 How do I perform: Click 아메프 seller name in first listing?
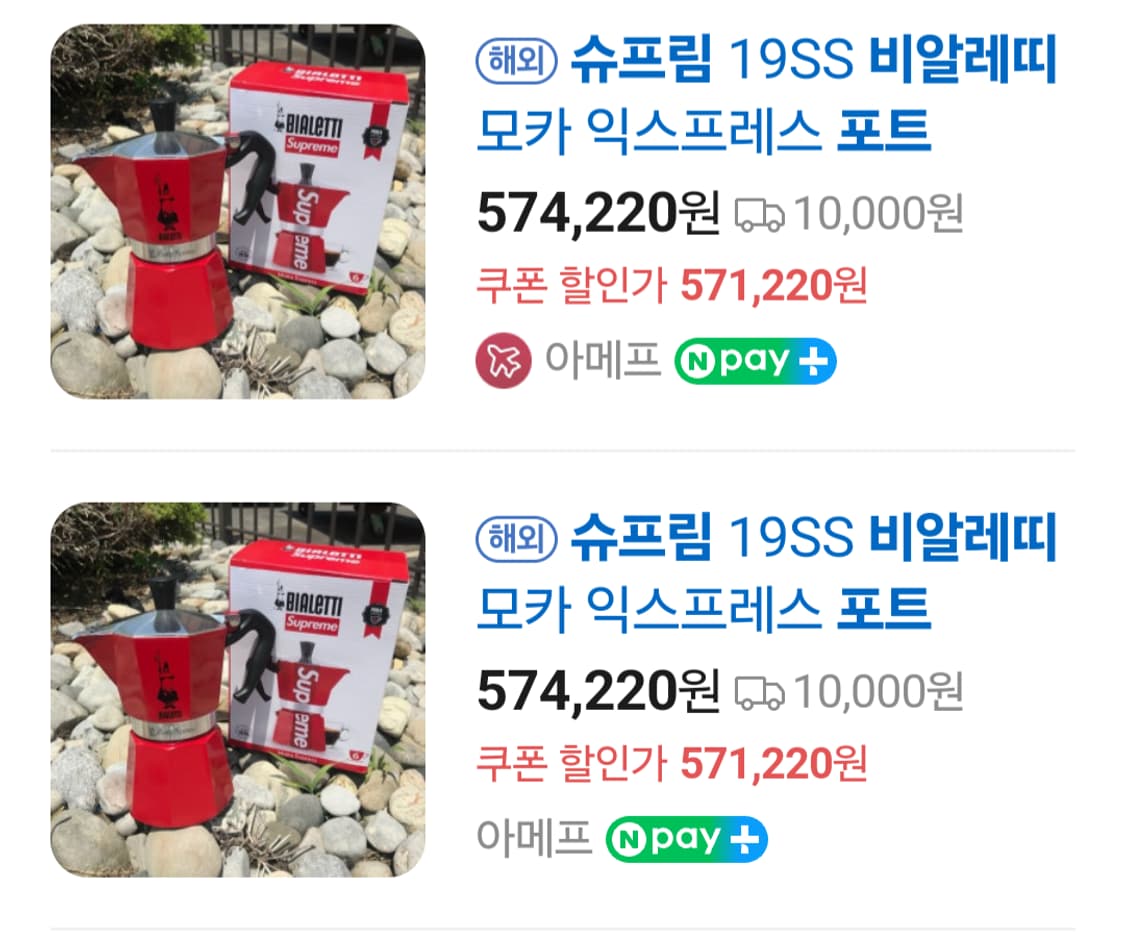pos(602,359)
